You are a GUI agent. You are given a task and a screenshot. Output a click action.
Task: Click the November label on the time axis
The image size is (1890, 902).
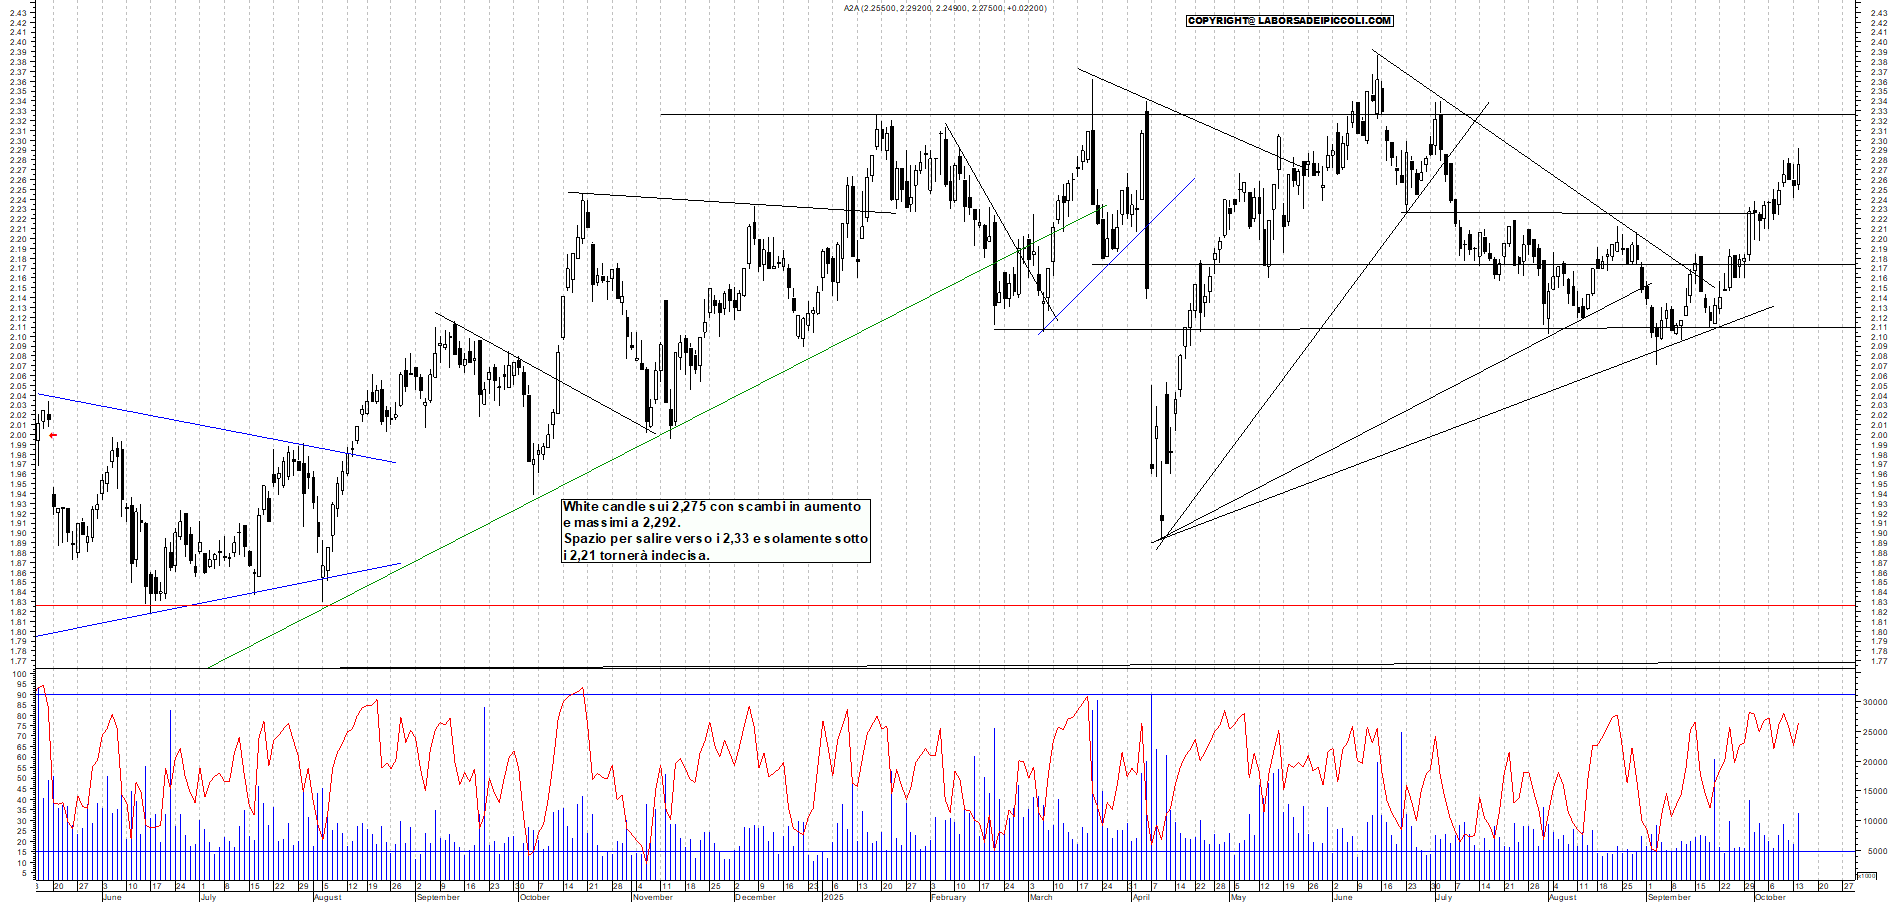click(652, 897)
